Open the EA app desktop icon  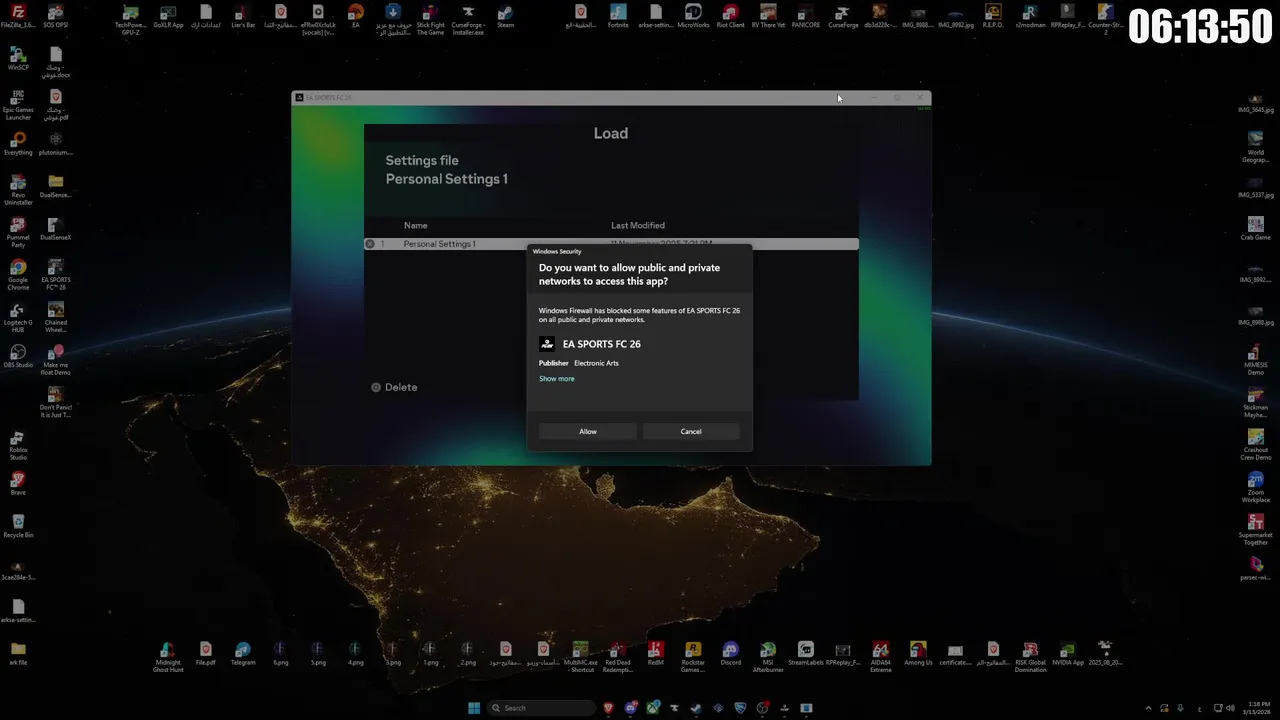[x=355, y=16]
